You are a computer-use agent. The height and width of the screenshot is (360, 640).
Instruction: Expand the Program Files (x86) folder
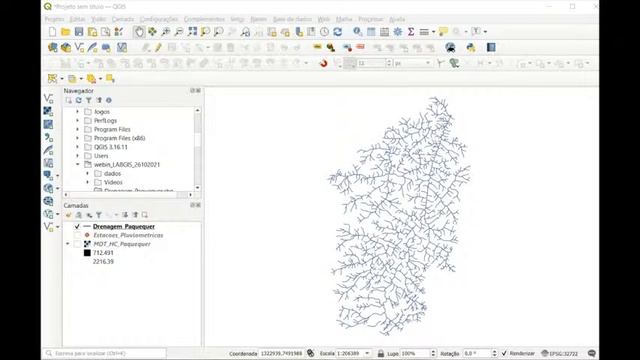coord(78,138)
